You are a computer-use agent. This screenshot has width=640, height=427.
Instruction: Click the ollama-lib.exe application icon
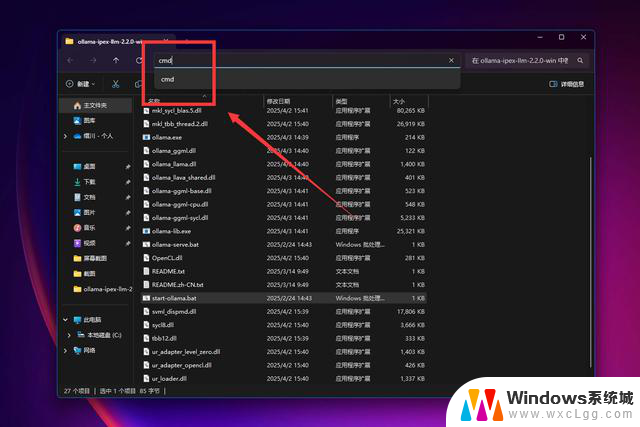[146, 231]
